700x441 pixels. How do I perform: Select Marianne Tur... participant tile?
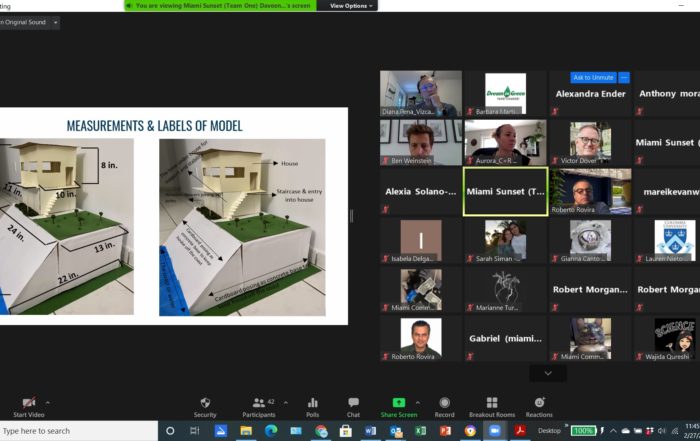(x=505, y=290)
